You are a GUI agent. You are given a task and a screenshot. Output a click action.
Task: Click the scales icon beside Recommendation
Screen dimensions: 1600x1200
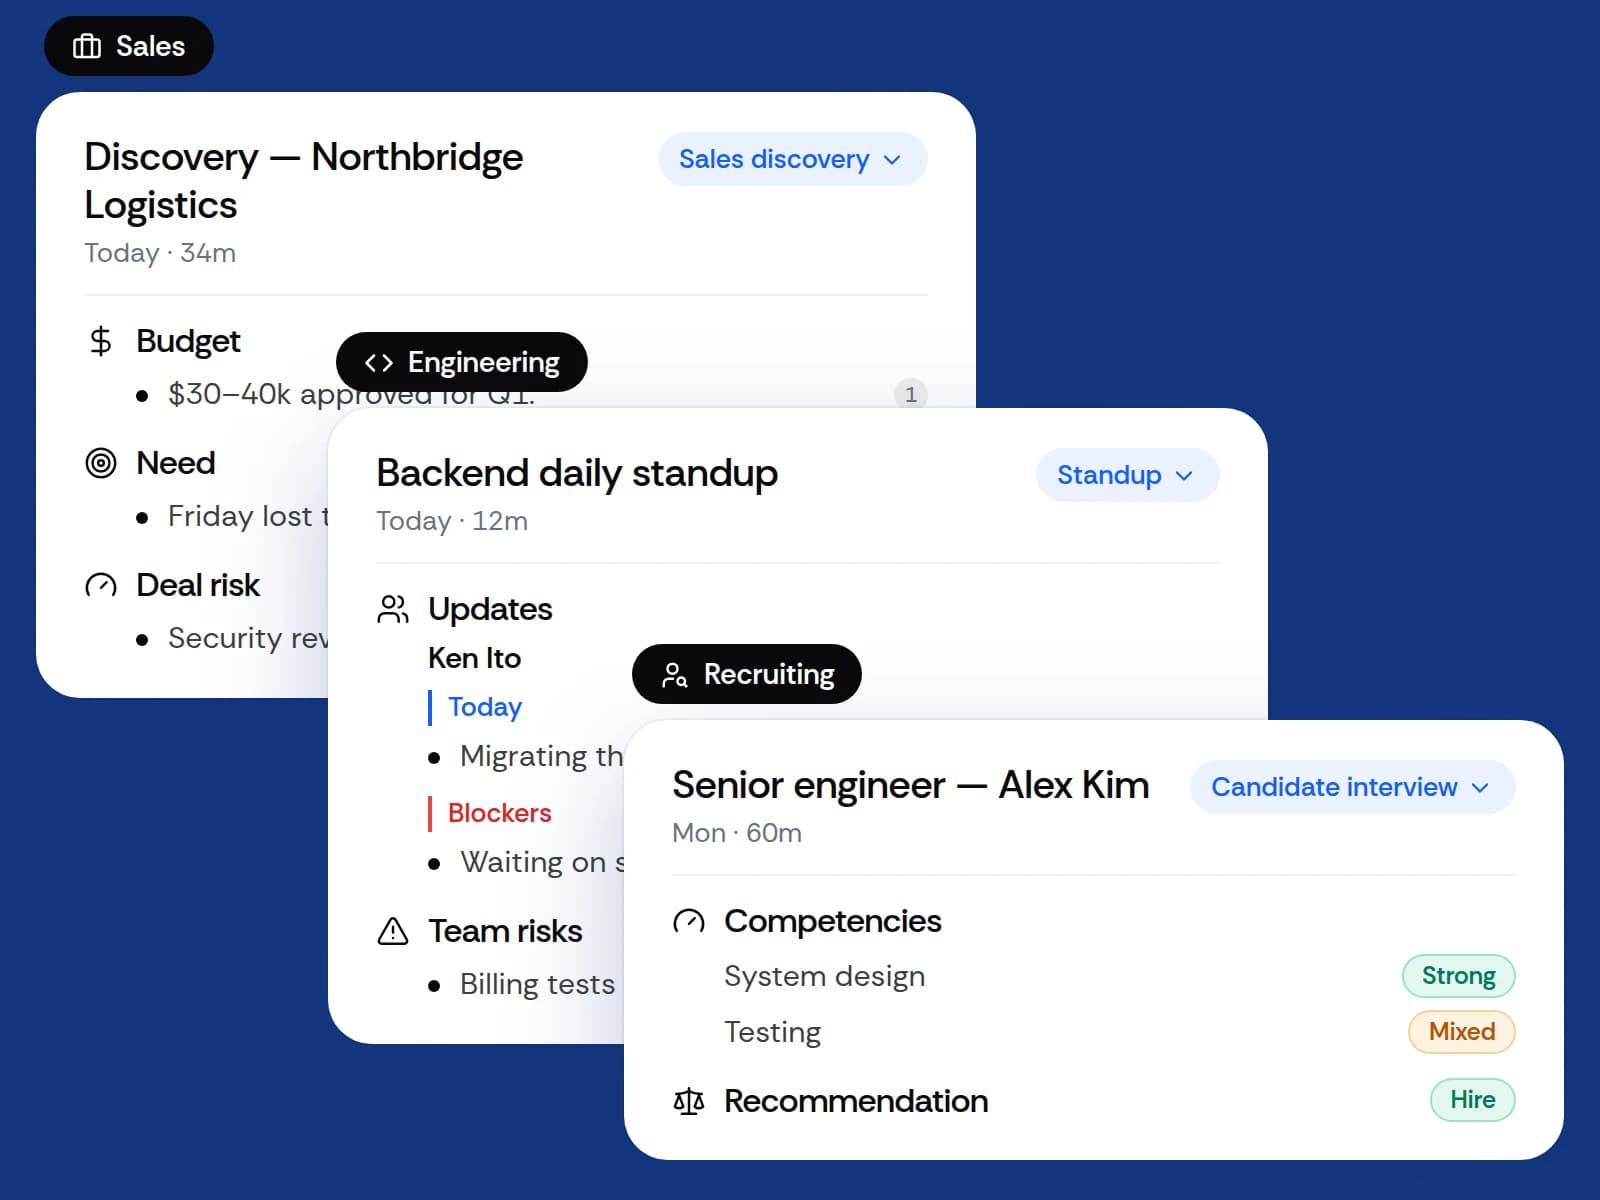click(x=689, y=1101)
